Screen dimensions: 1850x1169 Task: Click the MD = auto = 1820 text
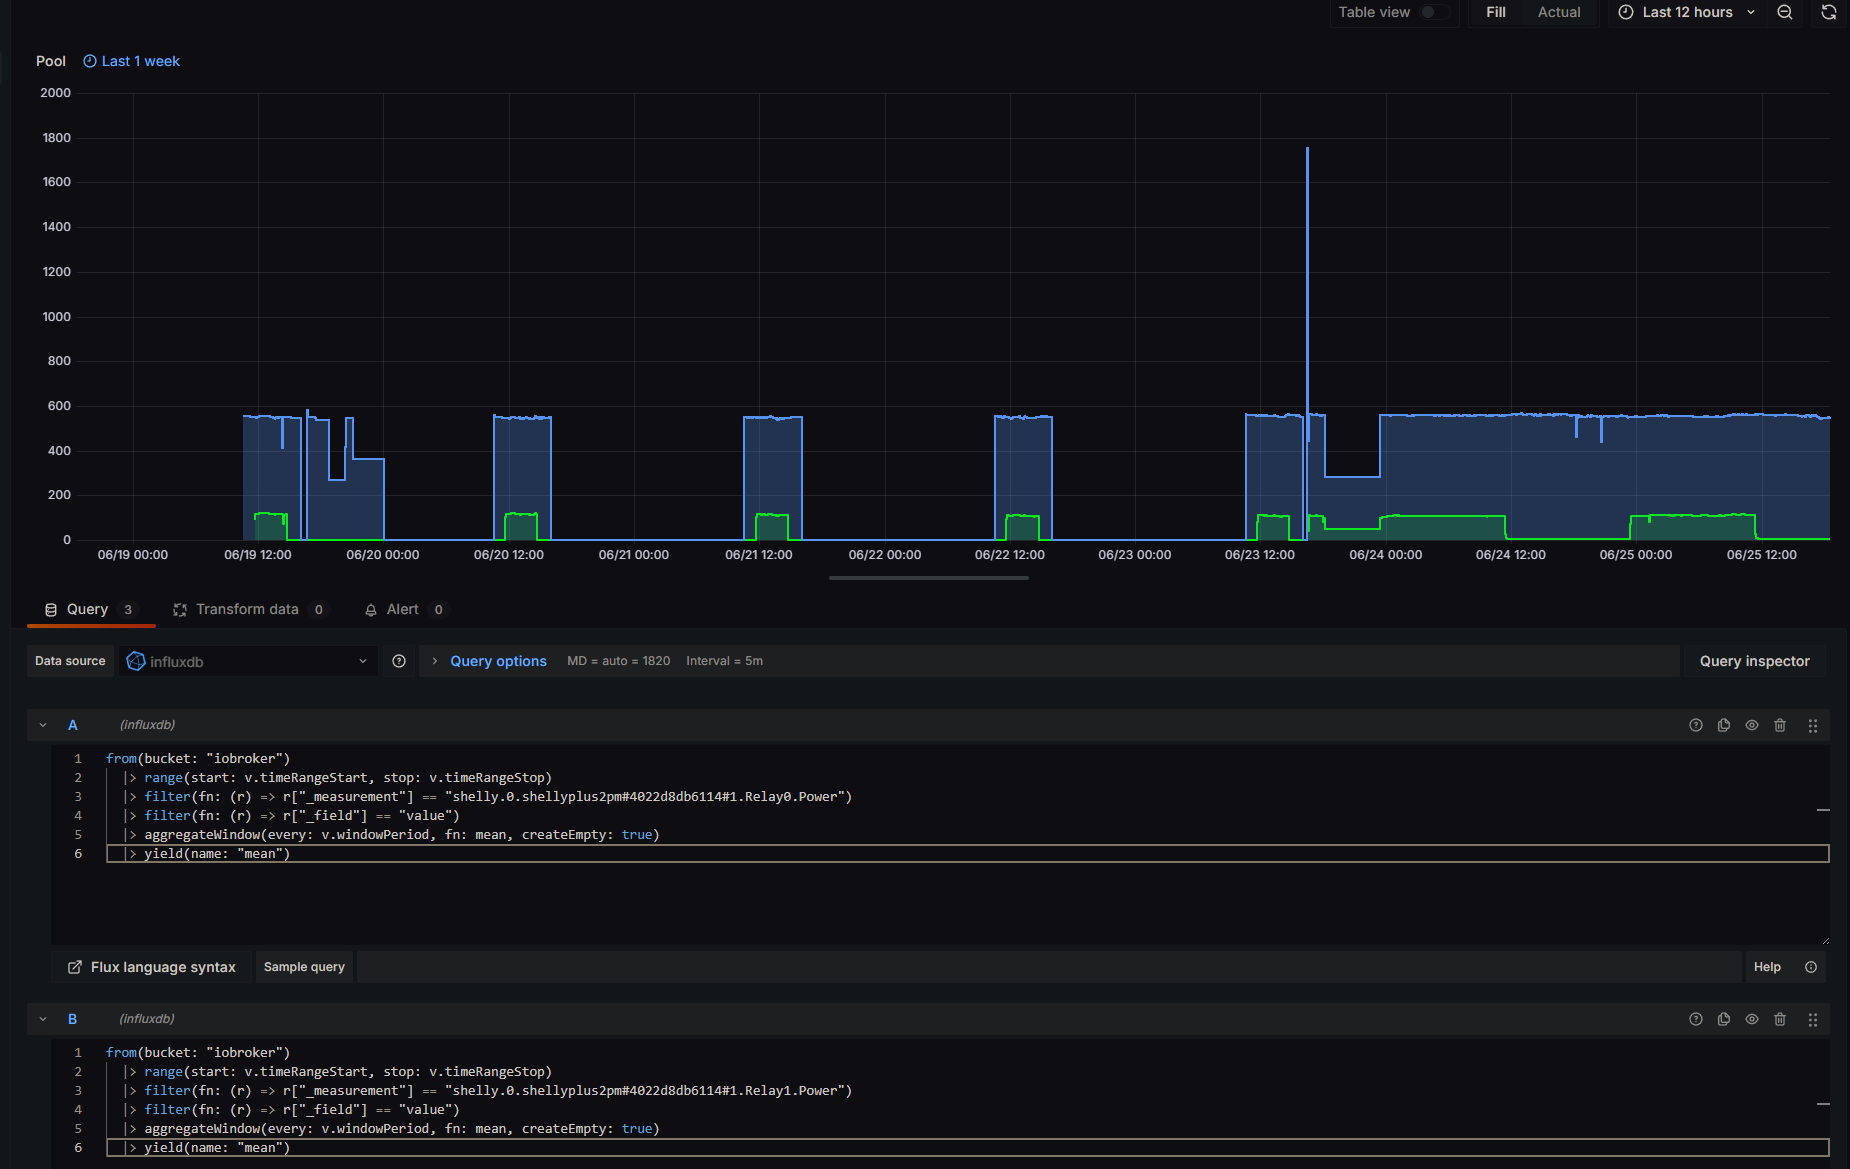click(618, 661)
